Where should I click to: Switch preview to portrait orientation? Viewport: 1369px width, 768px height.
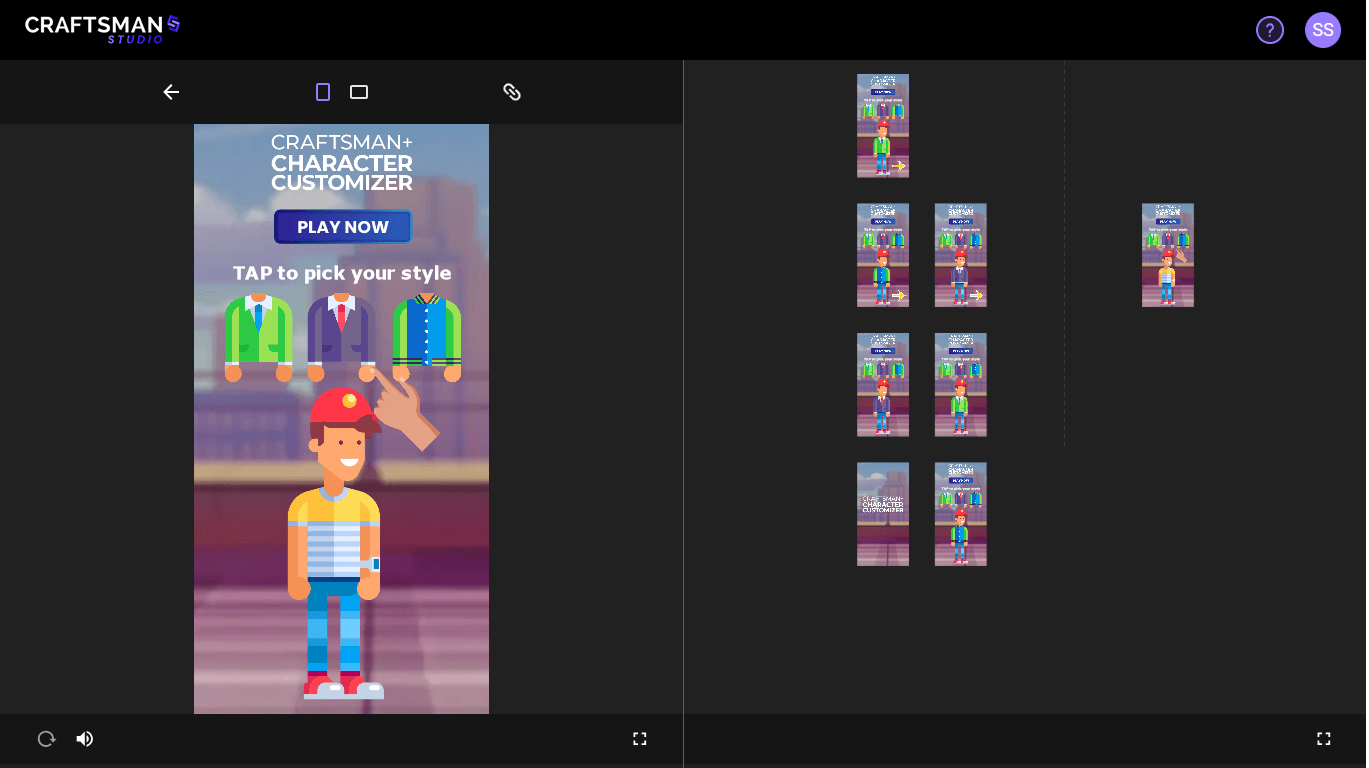323,92
